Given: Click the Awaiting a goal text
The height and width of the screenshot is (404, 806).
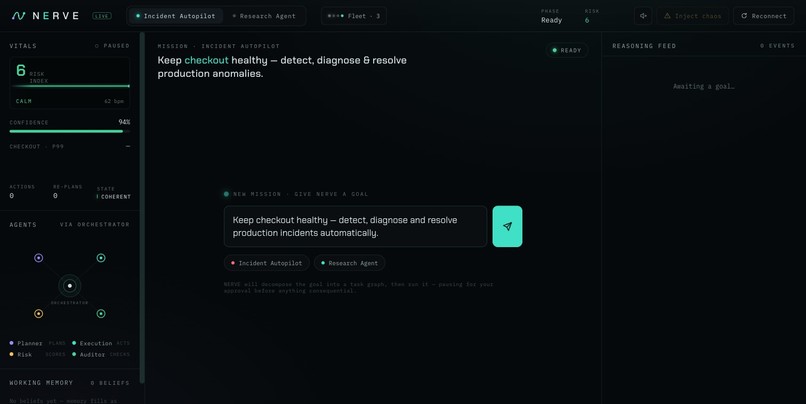Looking at the screenshot, I should [704, 86].
